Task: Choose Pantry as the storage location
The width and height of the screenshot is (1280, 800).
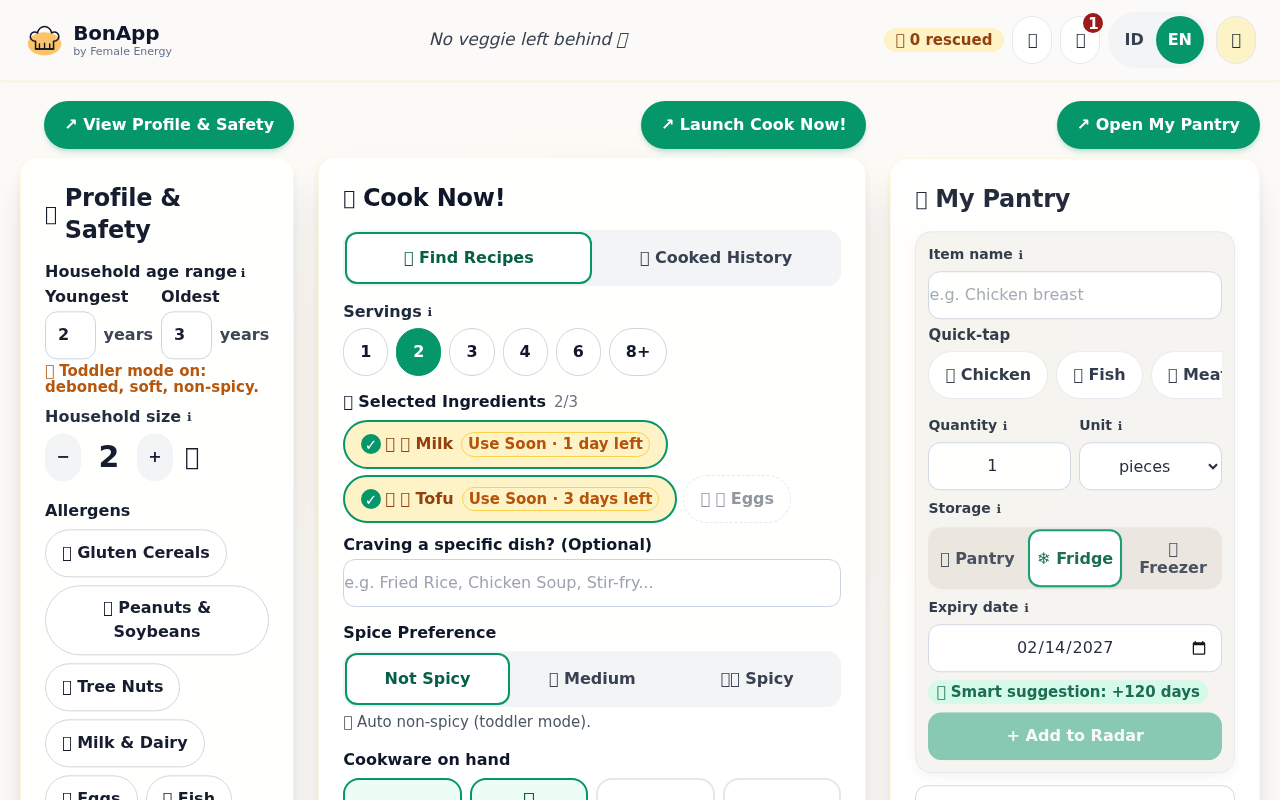Action: coord(977,558)
